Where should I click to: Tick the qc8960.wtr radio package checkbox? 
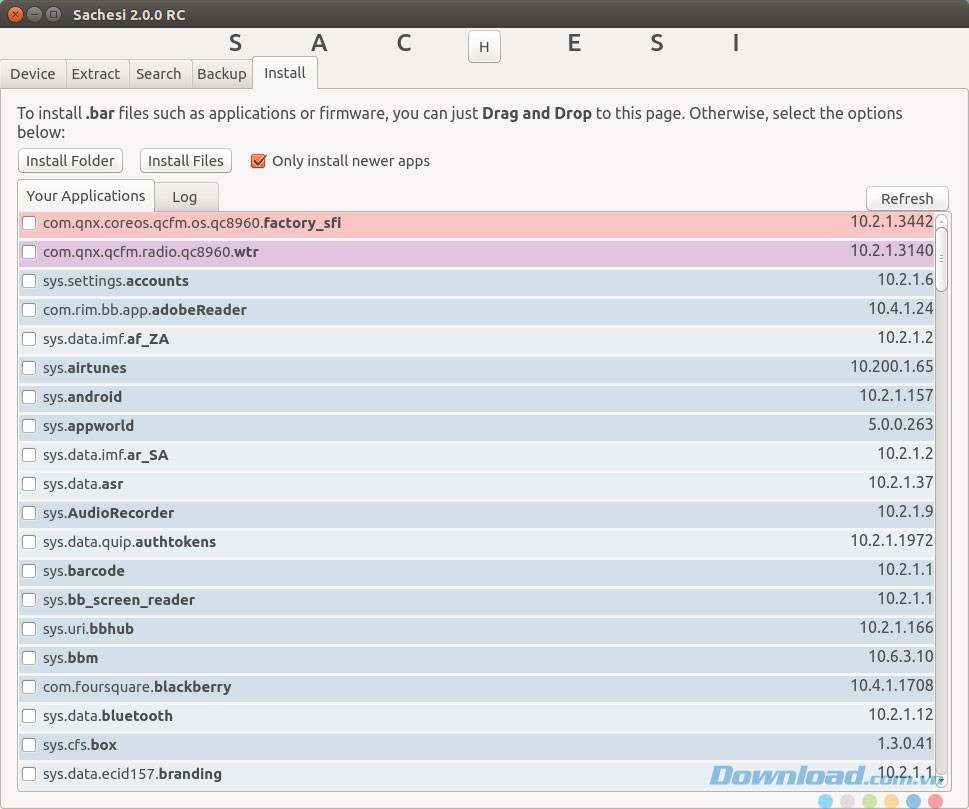tap(30, 252)
